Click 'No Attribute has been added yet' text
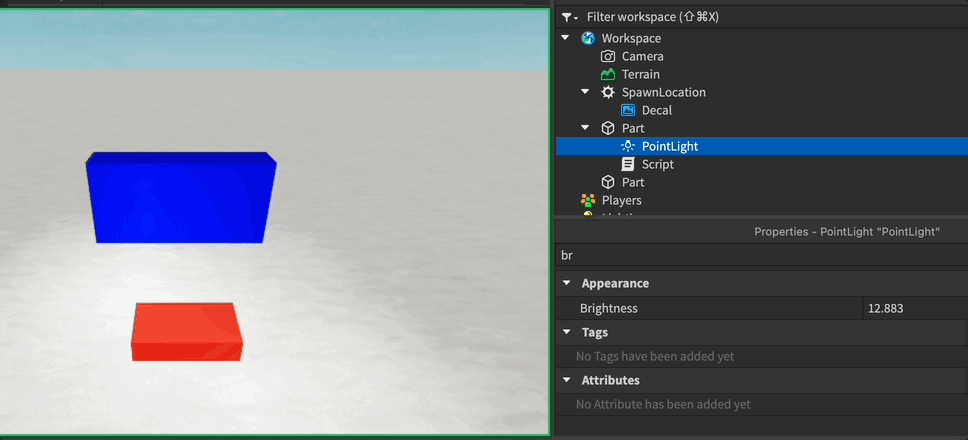The width and height of the screenshot is (968, 440). click(x=663, y=405)
